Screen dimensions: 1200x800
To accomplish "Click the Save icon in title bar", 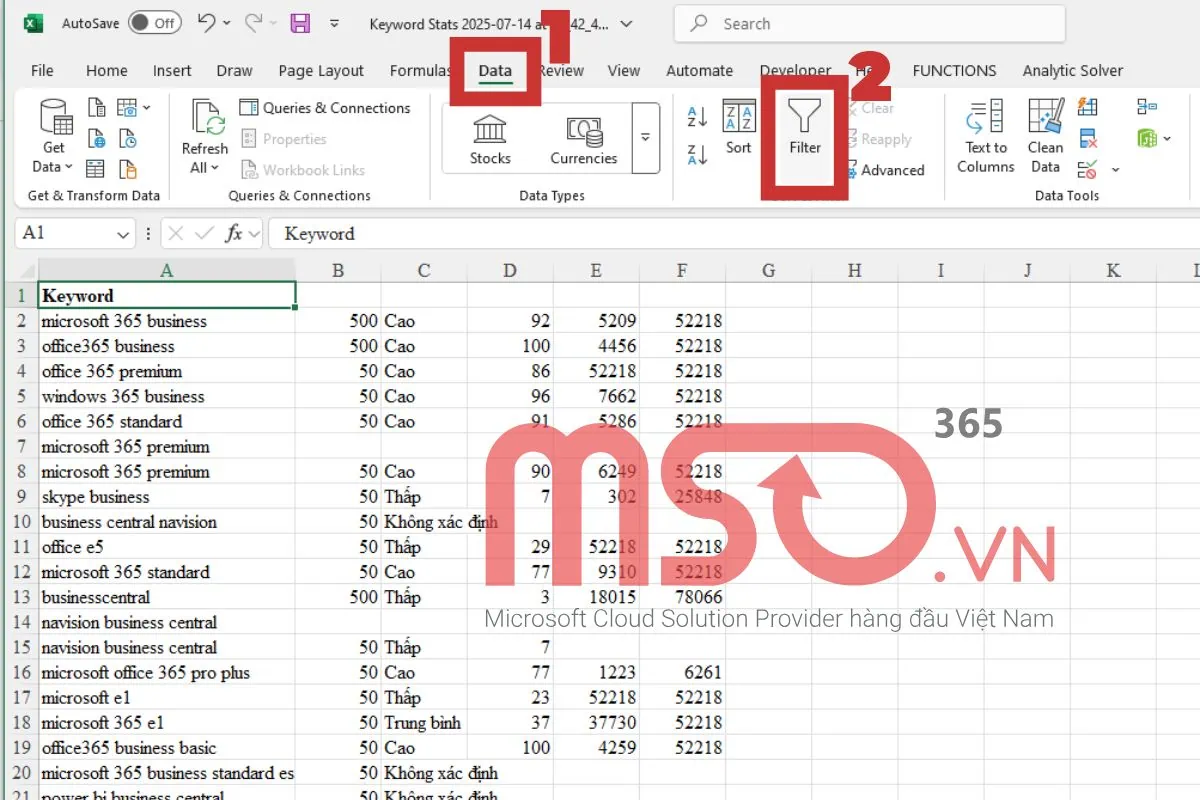I will pos(299,23).
